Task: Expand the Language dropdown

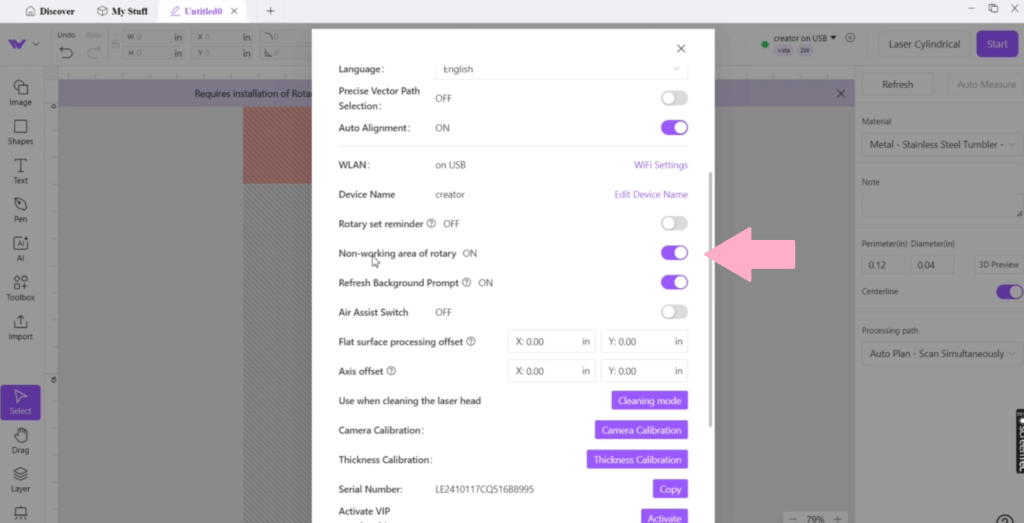Action: 562,69
